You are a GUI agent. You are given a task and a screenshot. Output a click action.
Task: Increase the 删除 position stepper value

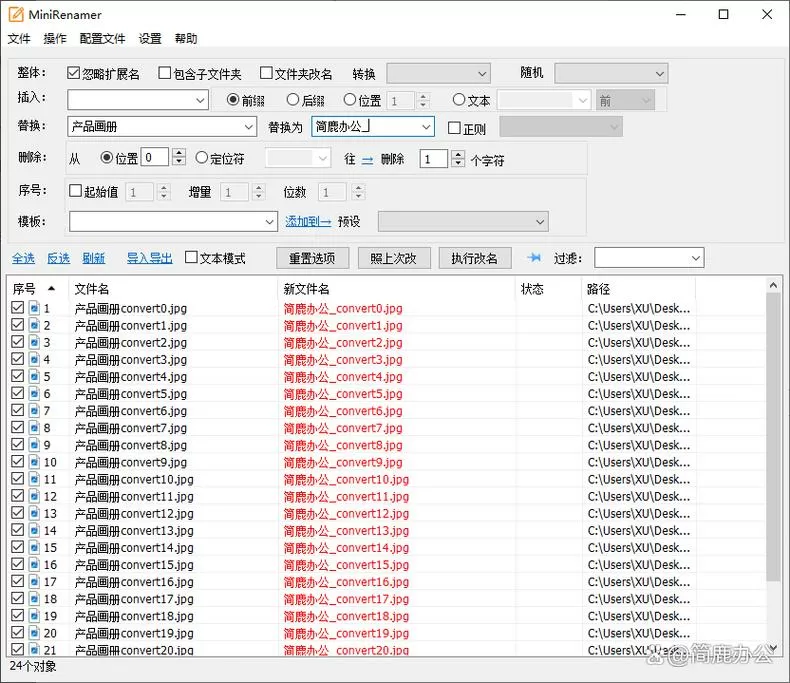(x=179, y=153)
